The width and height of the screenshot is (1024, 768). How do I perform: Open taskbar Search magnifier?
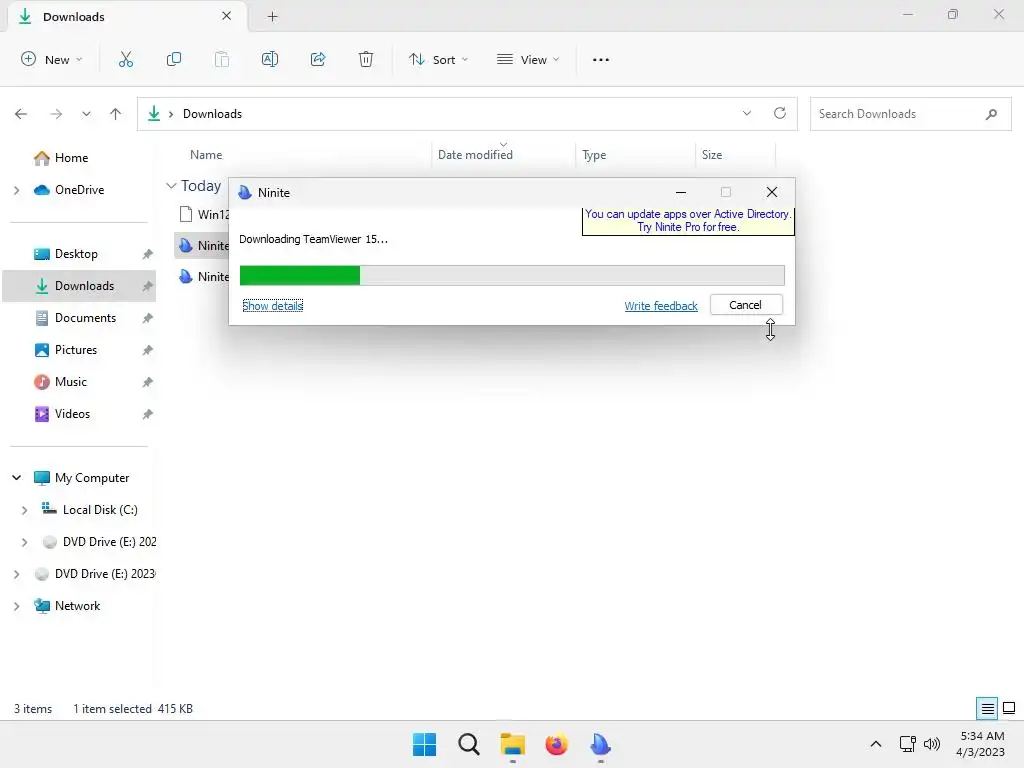click(469, 744)
